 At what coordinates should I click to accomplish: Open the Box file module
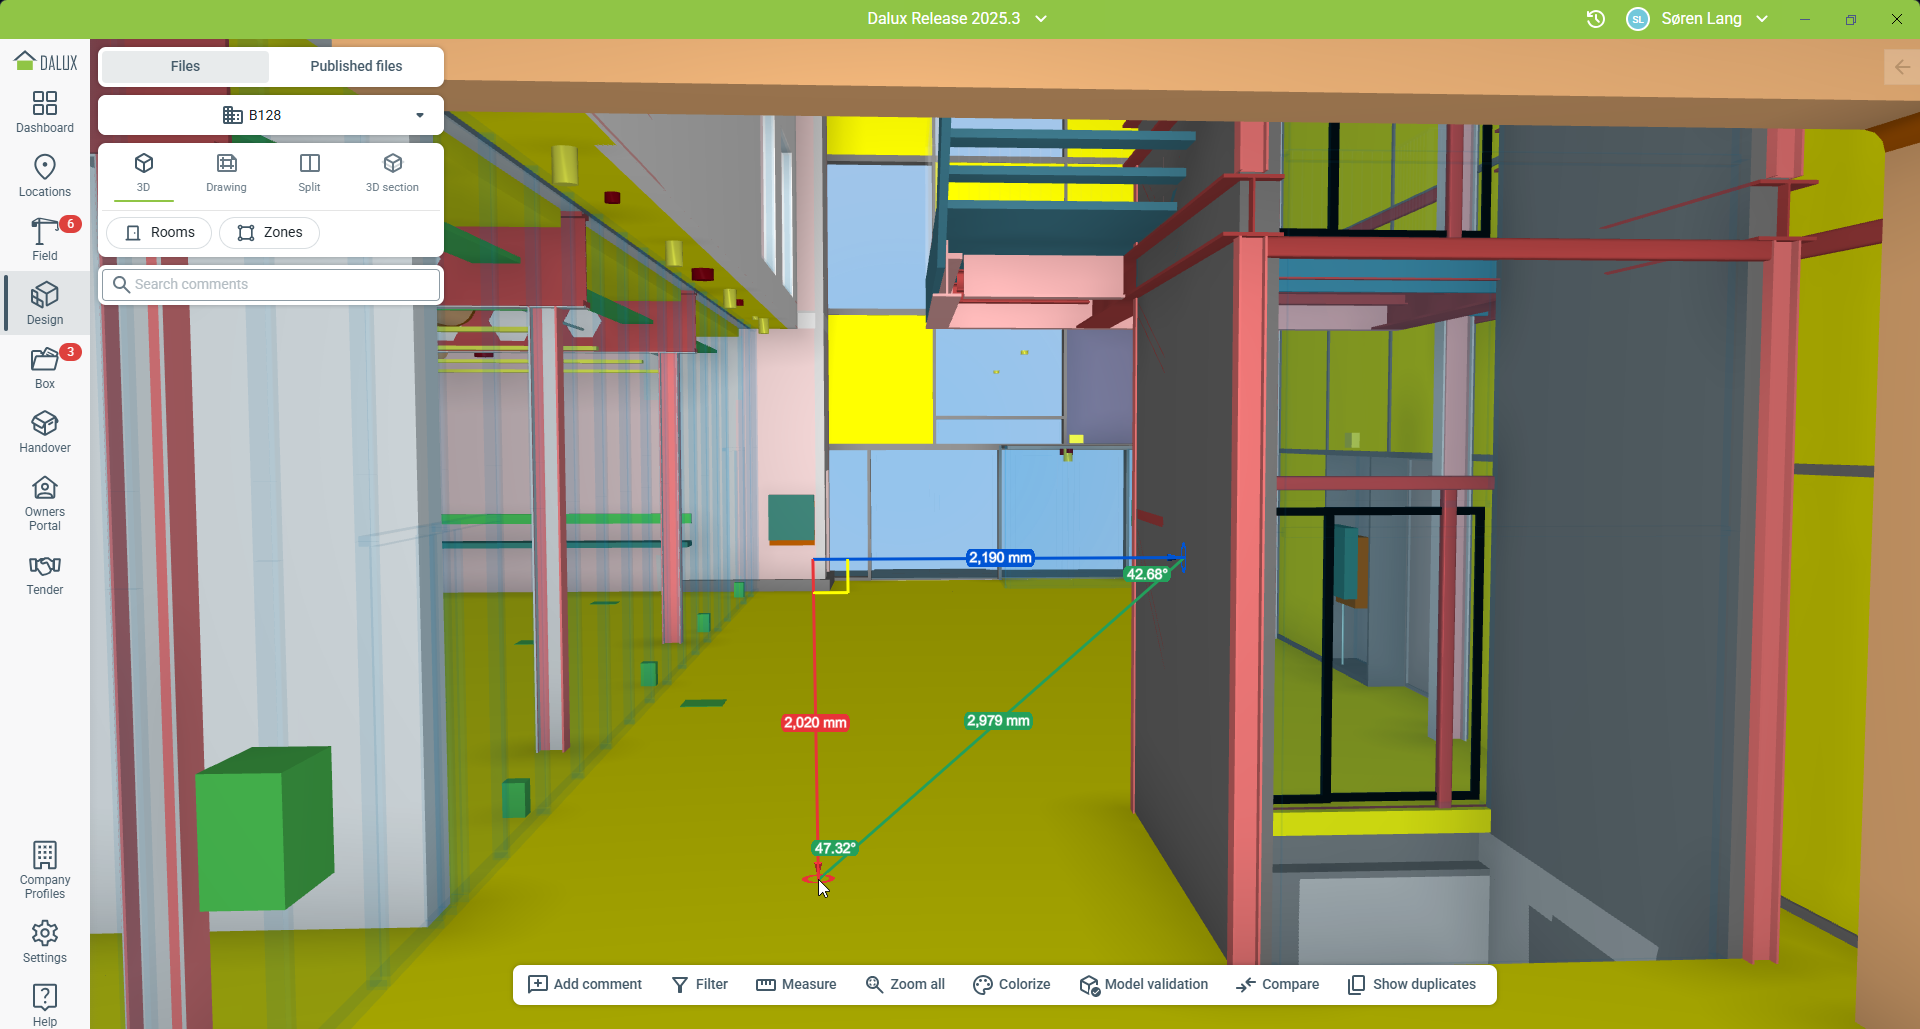click(45, 368)
